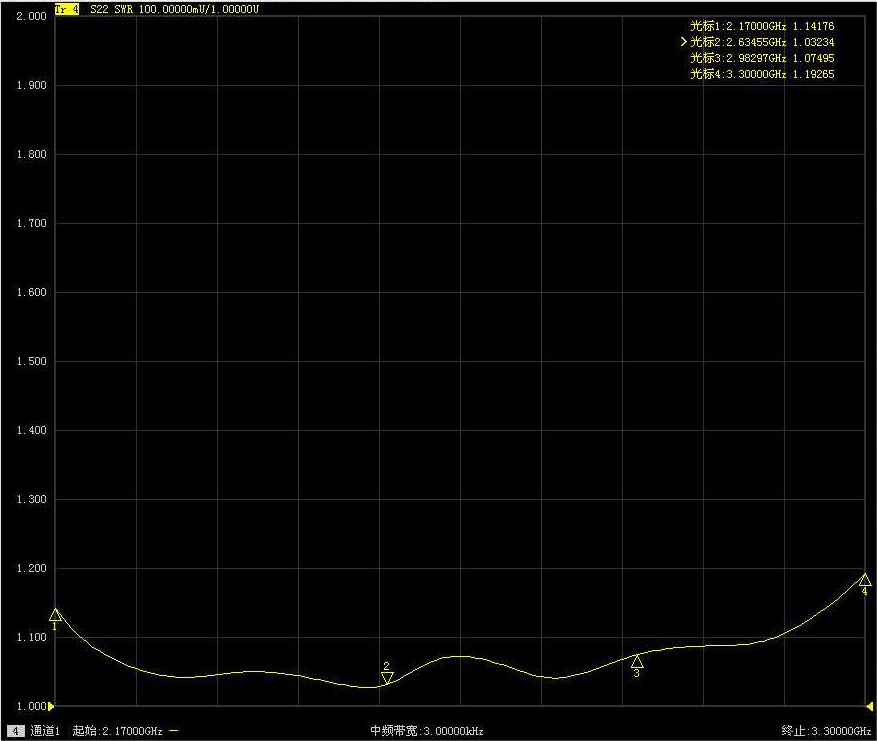Viewport: 877px width, 741px height.
Task: Select marker 1 triangle on the trace
Action: (x=55, y=614)
